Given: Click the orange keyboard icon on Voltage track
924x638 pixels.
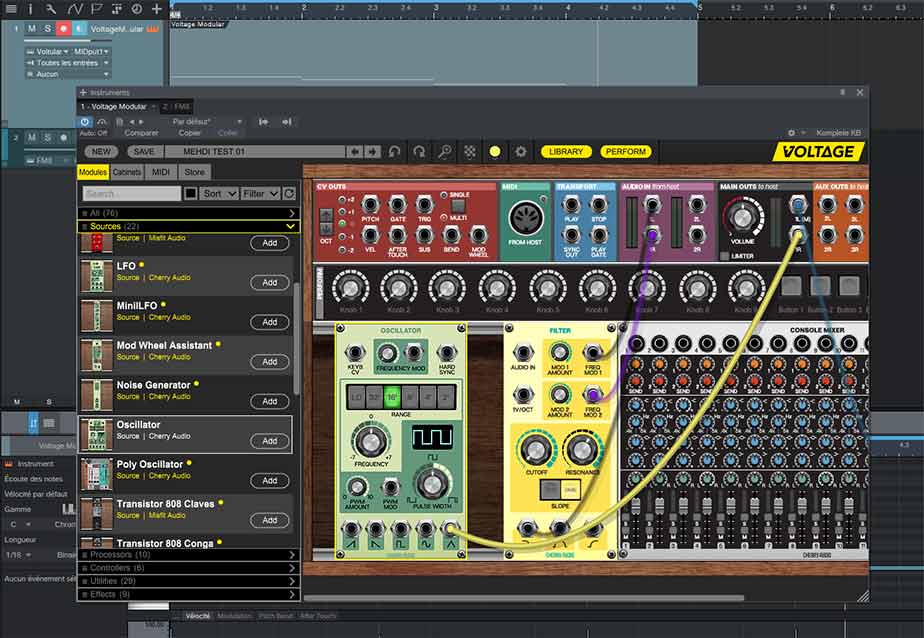Looking at the screenshot, I should 153,28.
